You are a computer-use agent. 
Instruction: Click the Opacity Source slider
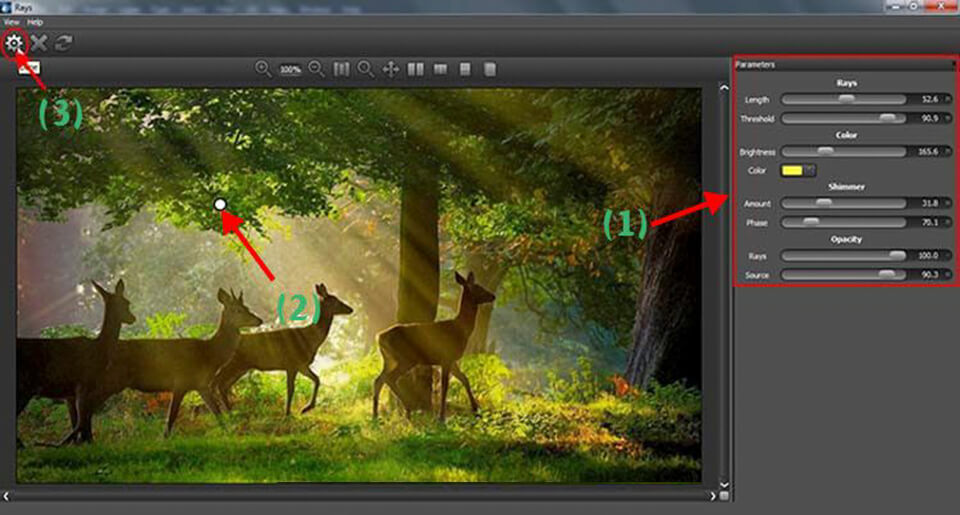(x=844, y=275)
